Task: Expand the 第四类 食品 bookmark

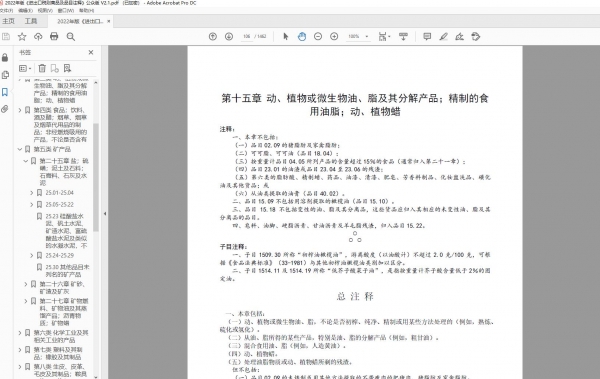Action: tap(20, 110)
